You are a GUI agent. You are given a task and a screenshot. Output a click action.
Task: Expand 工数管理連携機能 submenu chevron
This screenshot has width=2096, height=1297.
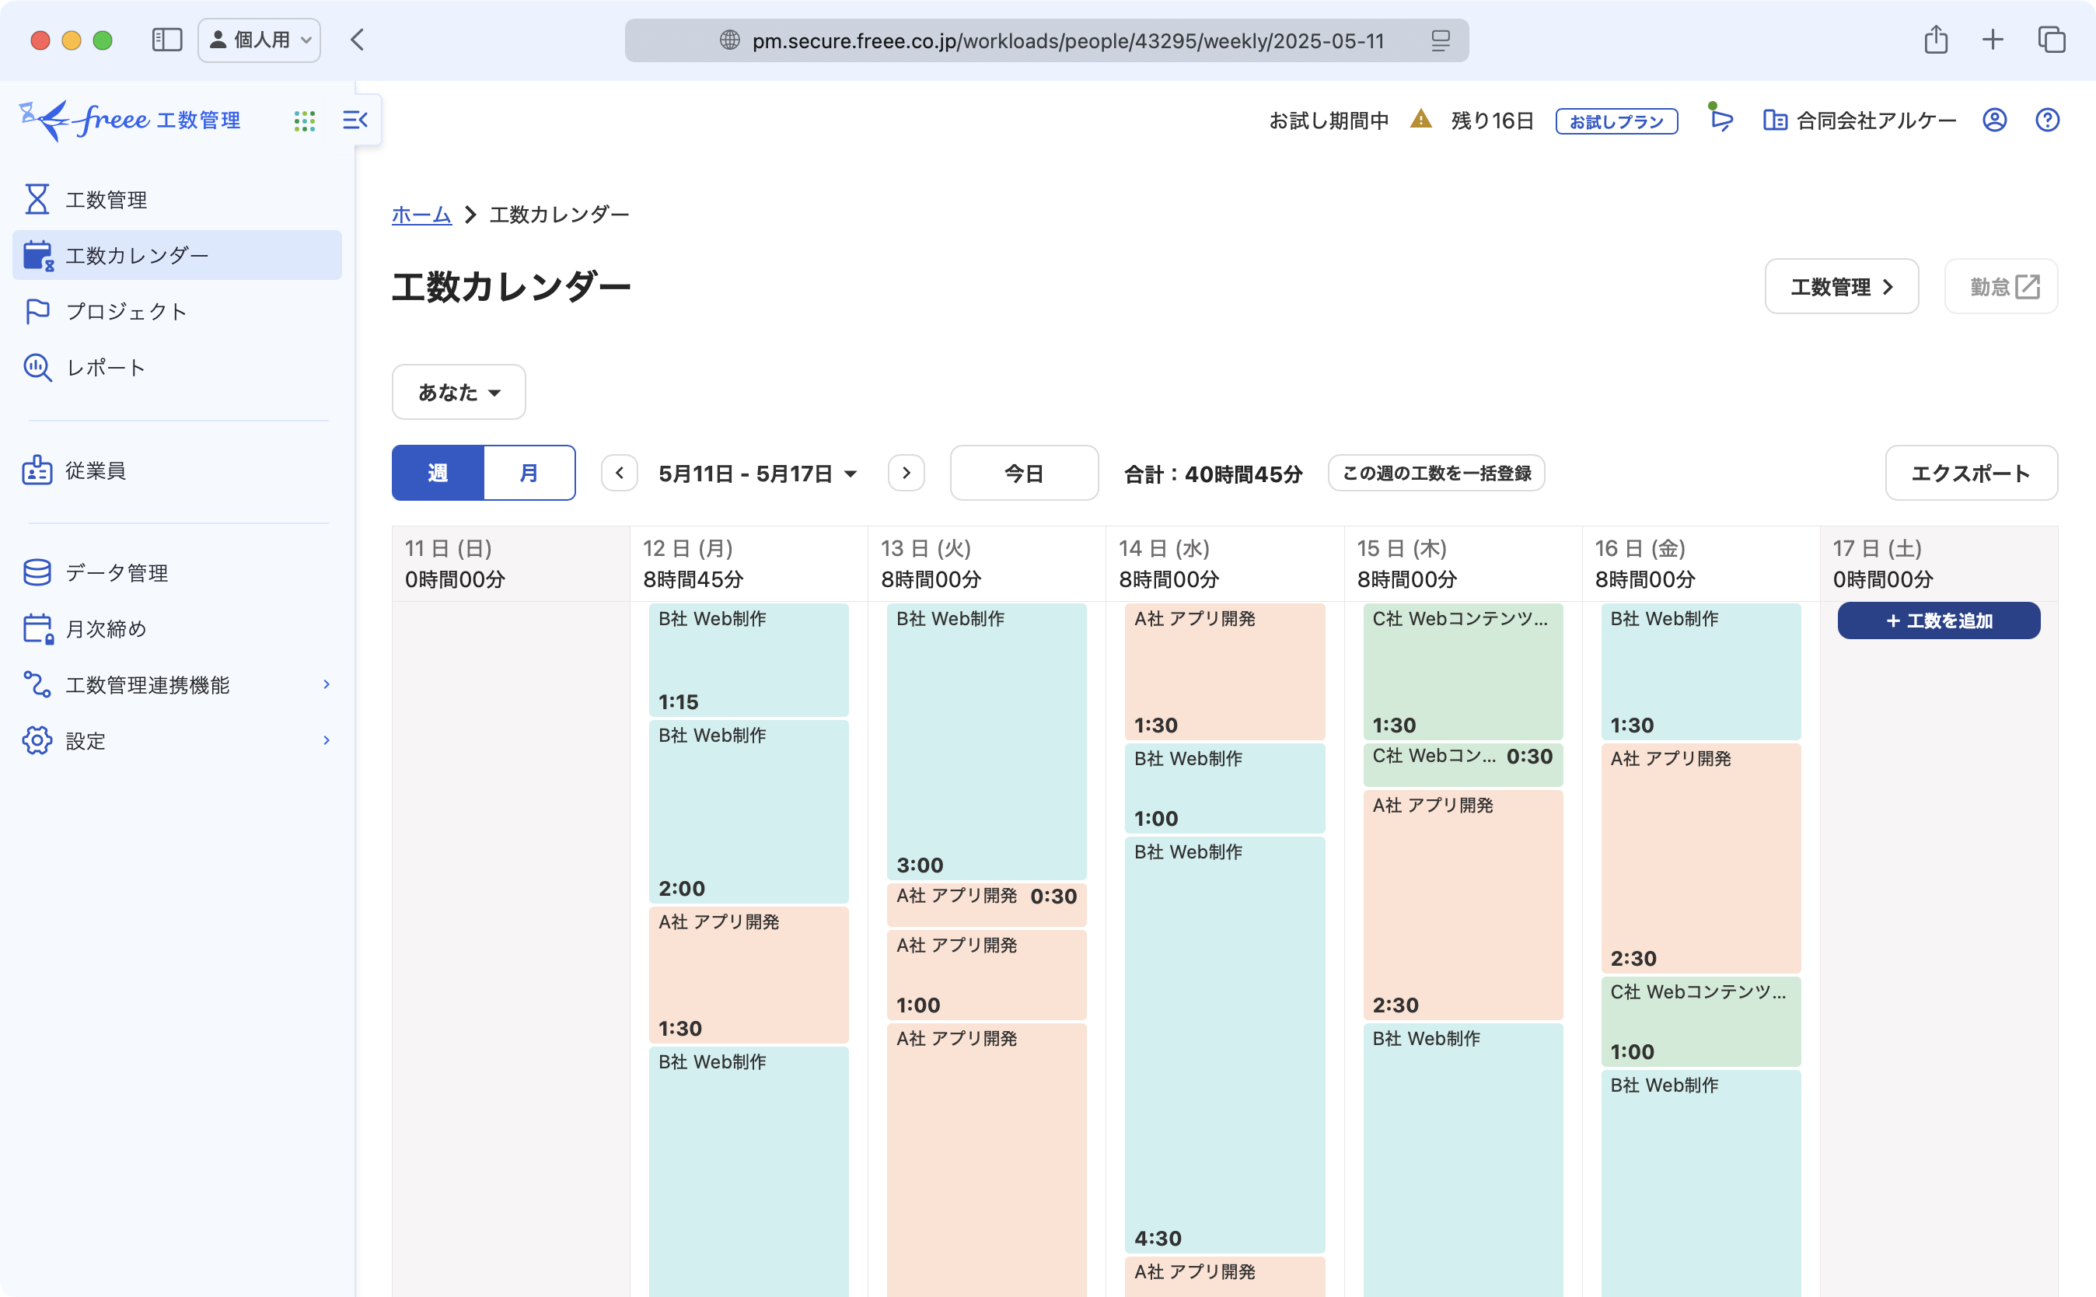tap(326, 684)
